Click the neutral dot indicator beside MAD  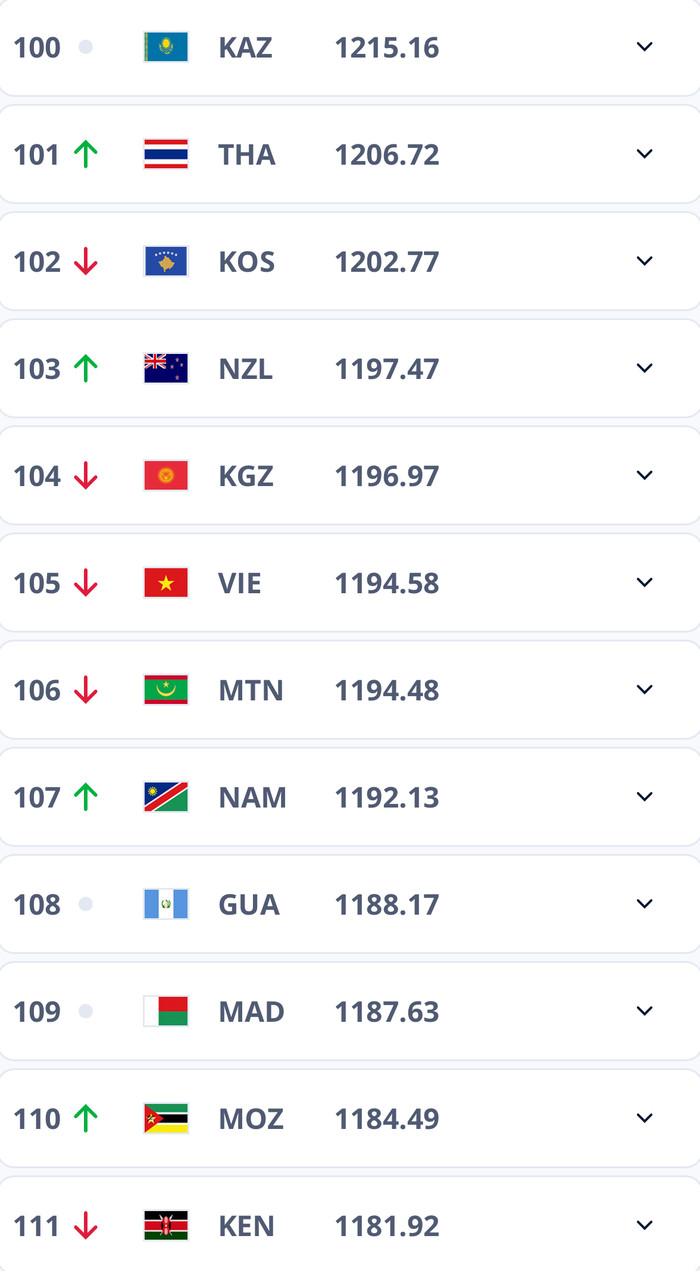coord(86,1011)
